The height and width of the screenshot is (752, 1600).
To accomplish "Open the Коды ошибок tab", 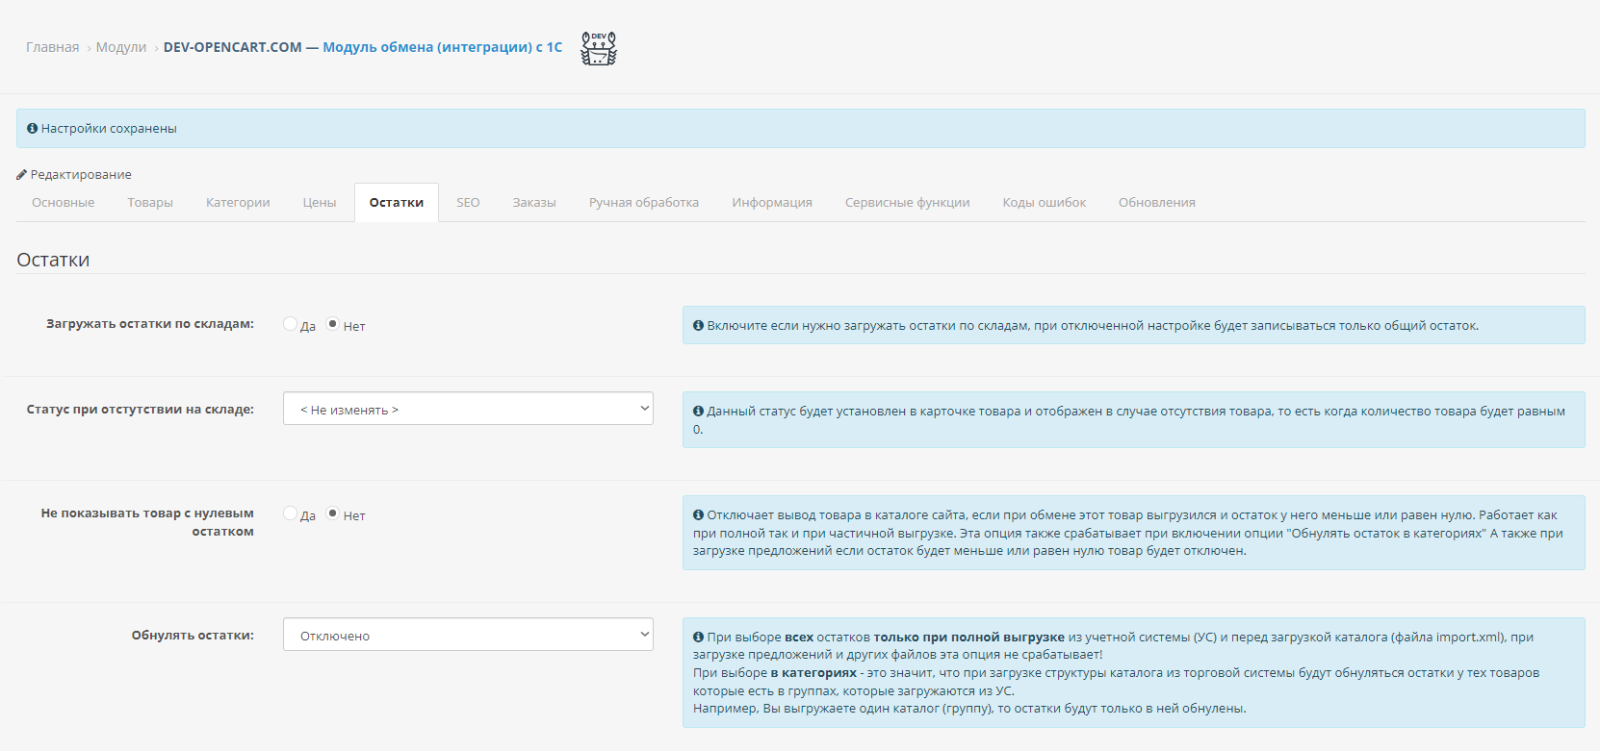I will (1044, 203).
